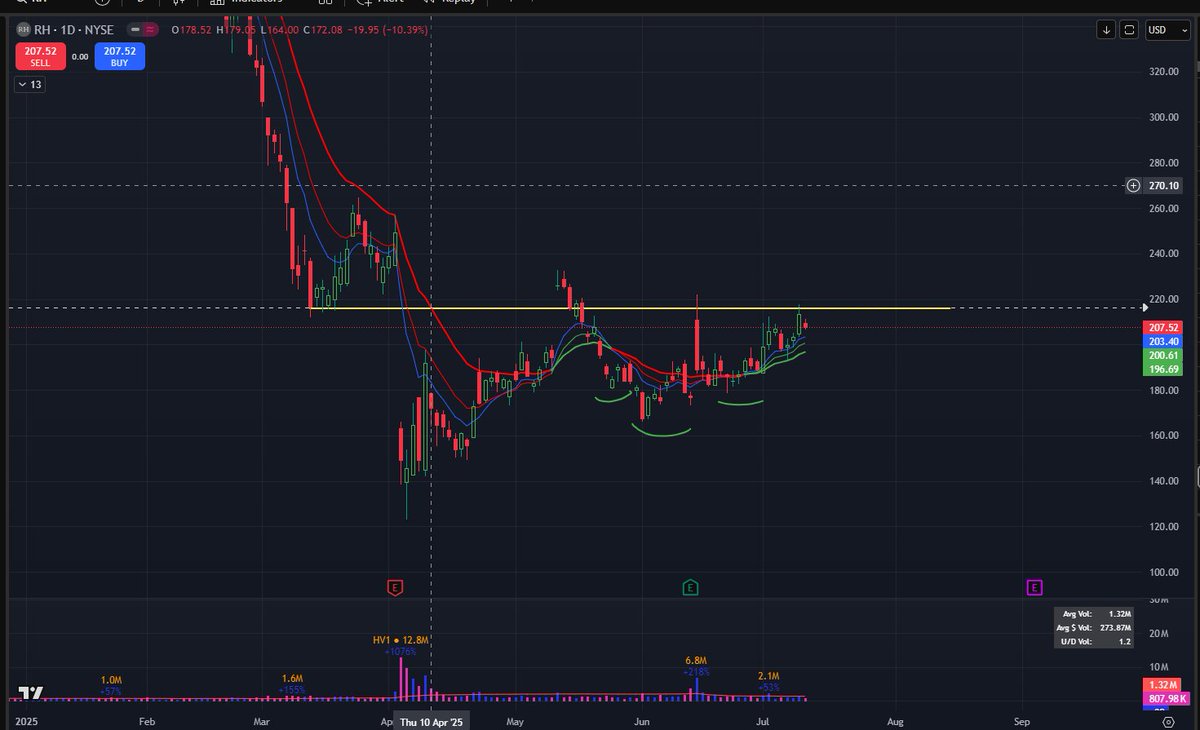Click the 100.00 price axis label
Viewport: 1200px width, 730px height.
[x=1164, y=572]
